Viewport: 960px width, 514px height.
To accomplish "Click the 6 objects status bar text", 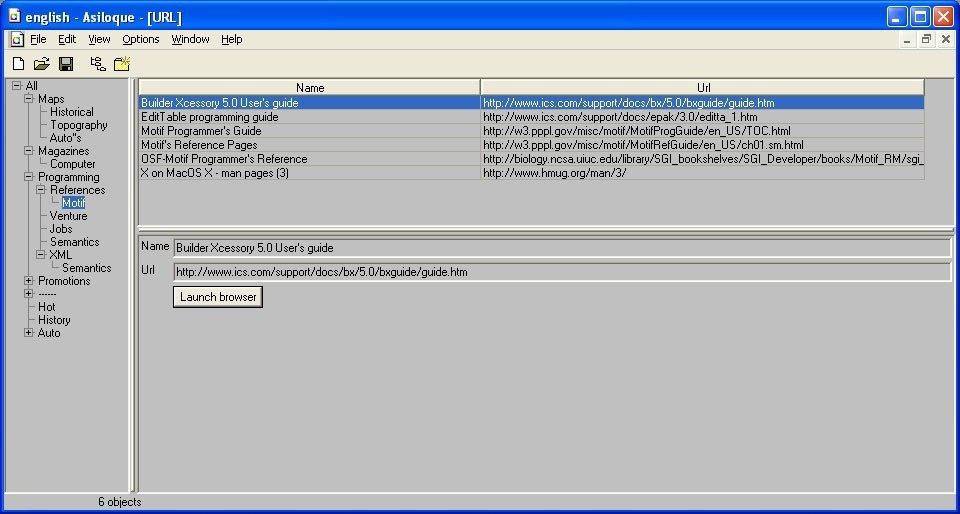I will [x=119, y=502].
